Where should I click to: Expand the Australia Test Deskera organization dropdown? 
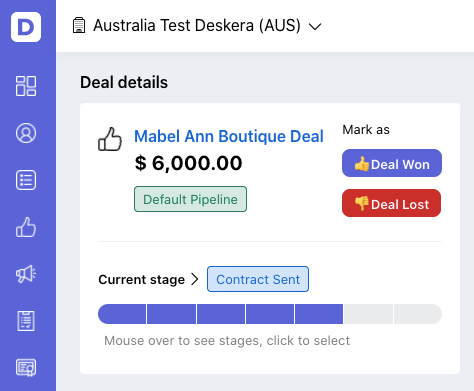coord(315,26)
